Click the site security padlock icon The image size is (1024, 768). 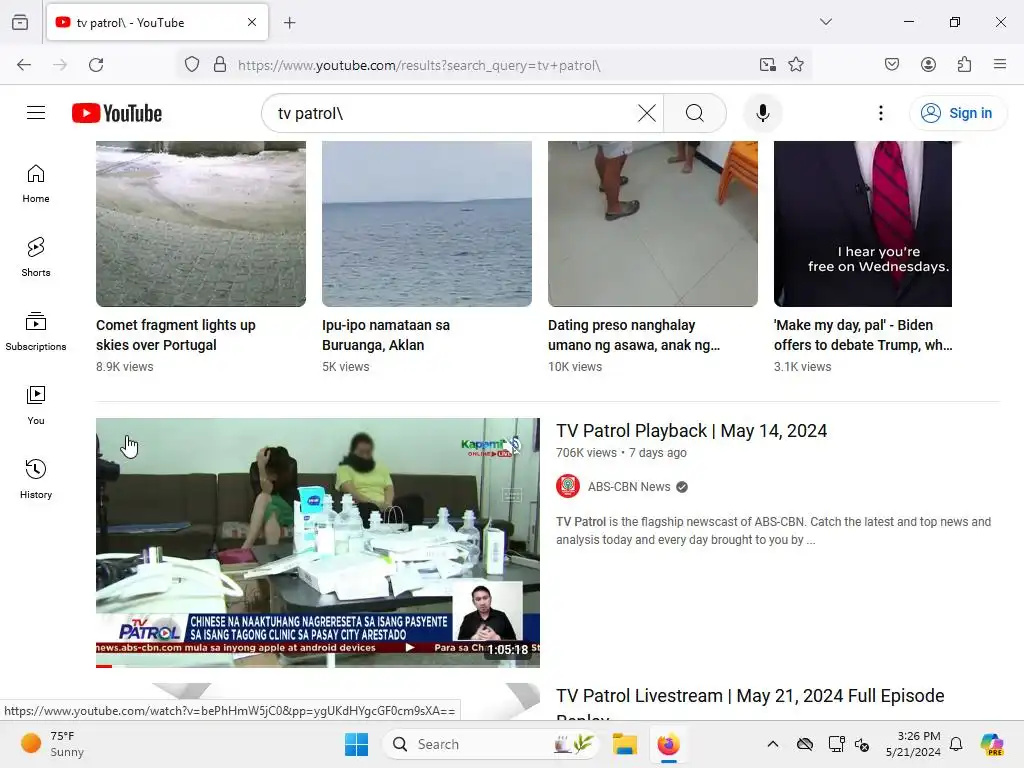pos(220,65)
